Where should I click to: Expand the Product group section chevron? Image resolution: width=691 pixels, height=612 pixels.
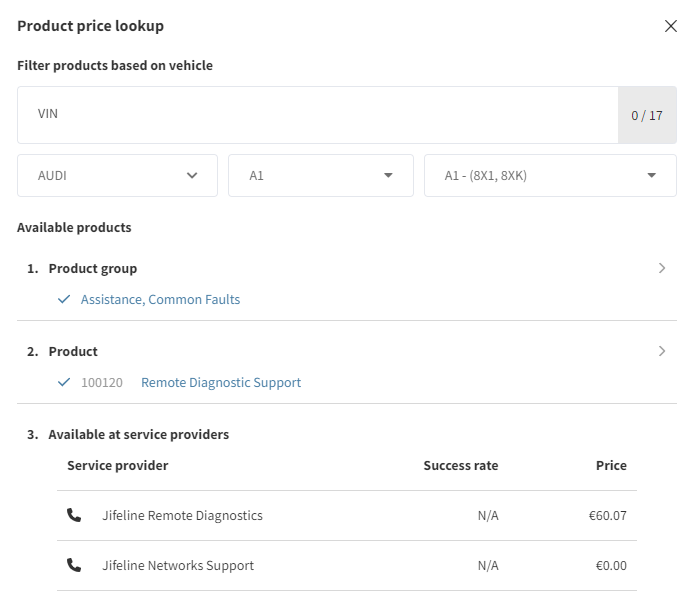[x=661, y=268]
